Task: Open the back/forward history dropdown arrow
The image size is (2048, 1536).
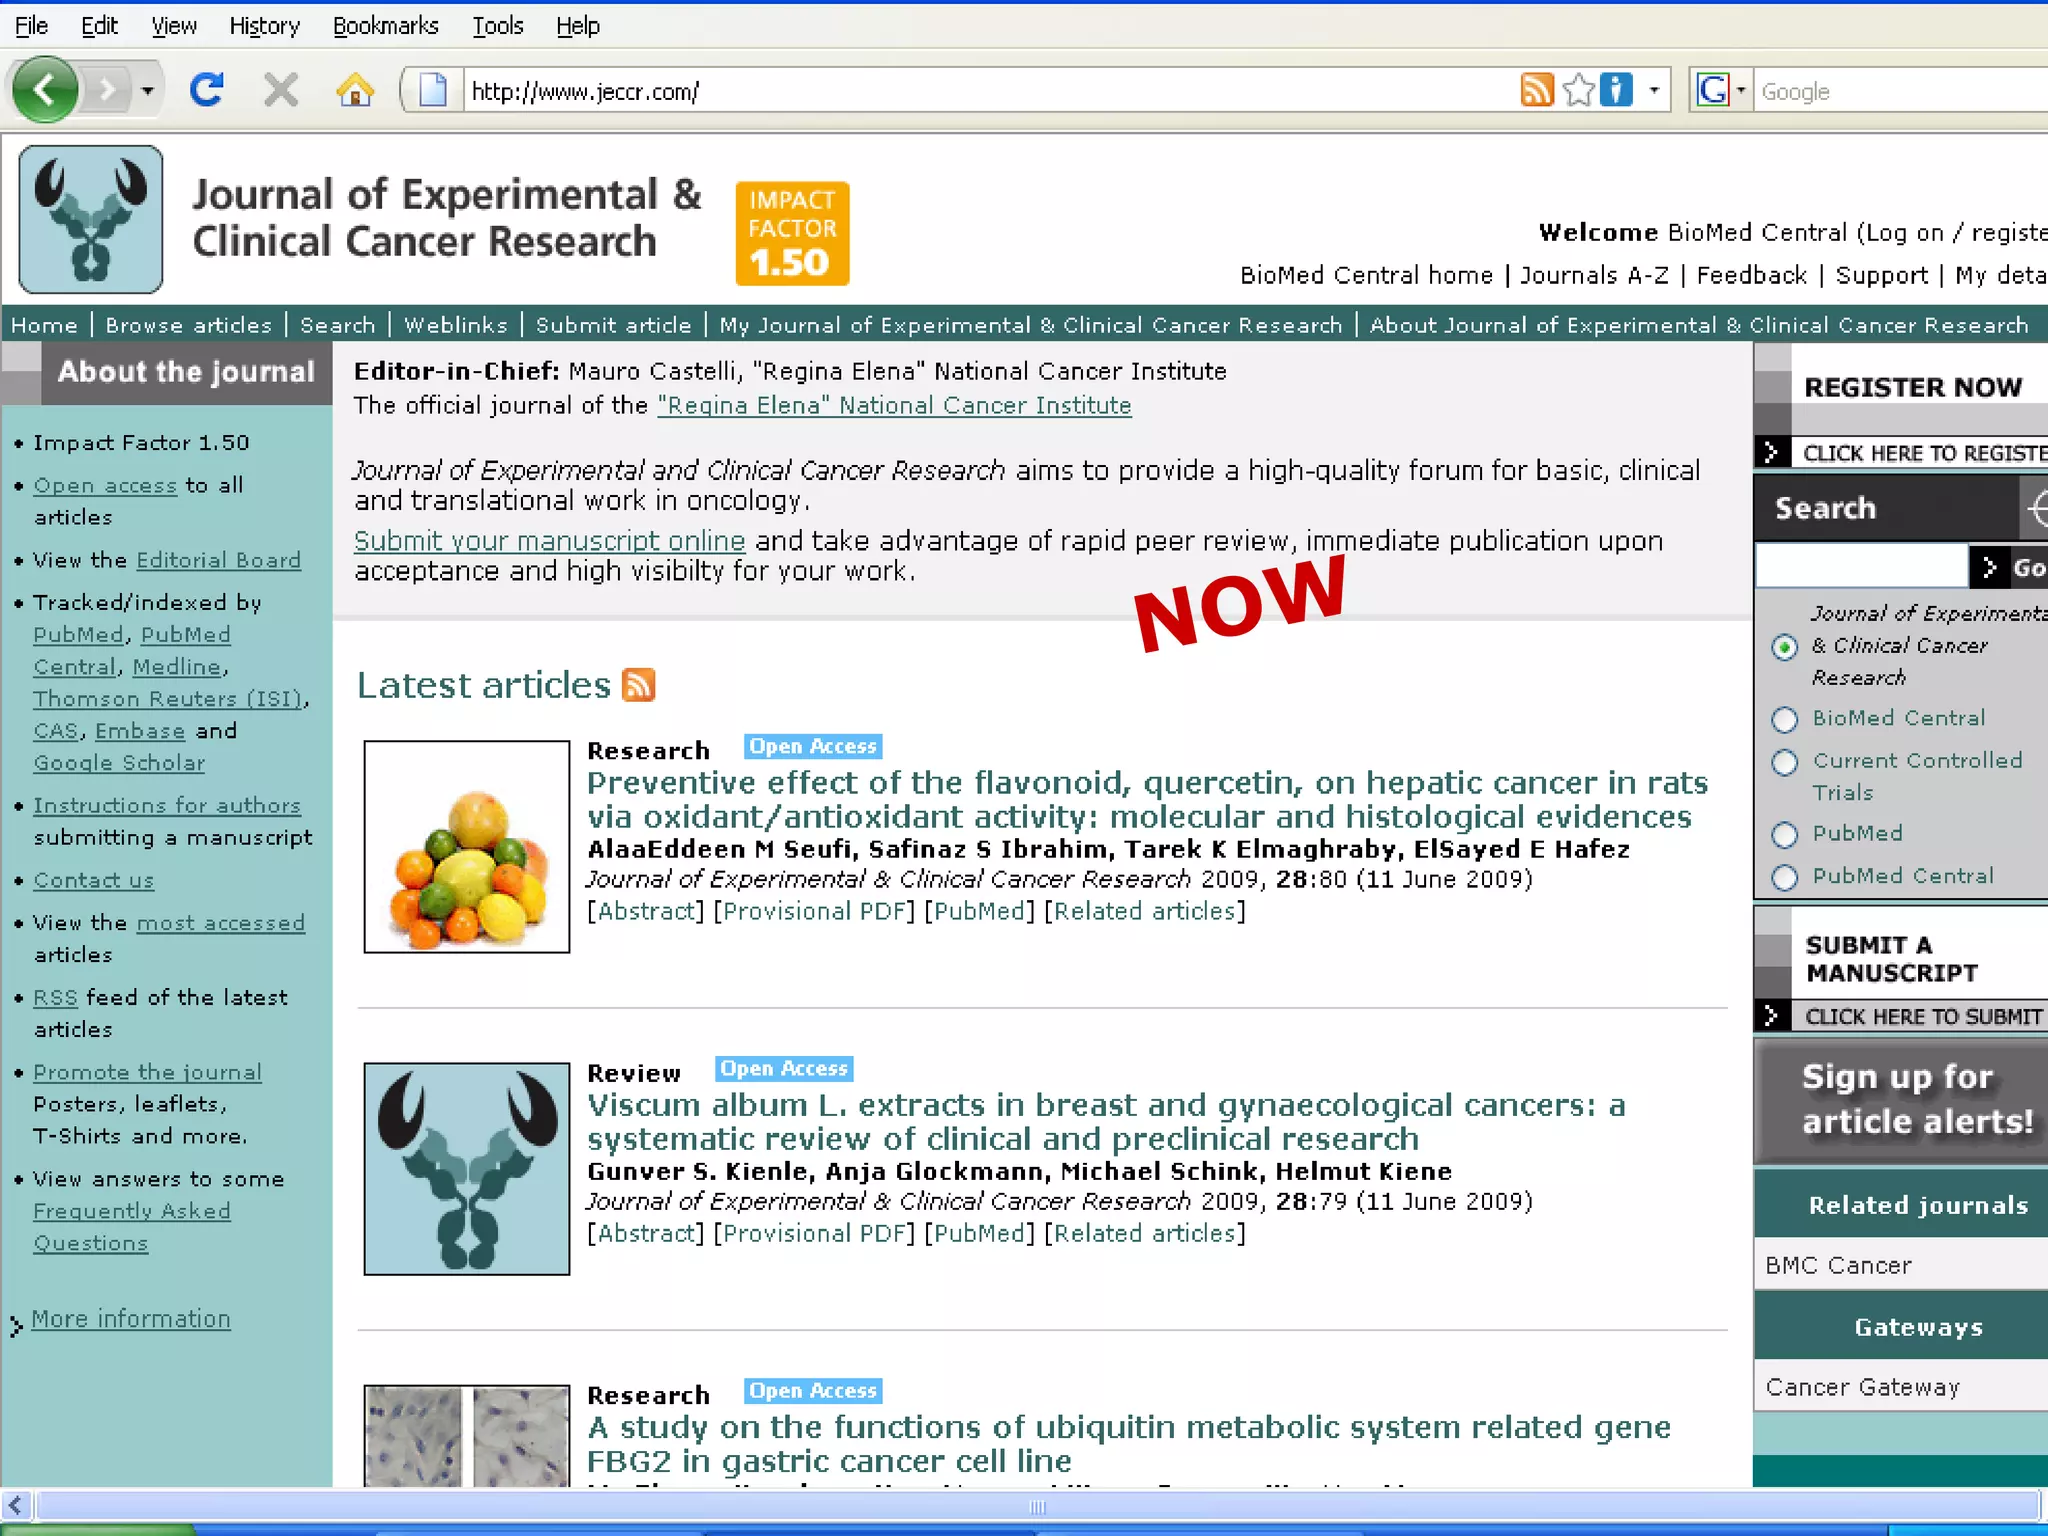Action: (147, 91)
